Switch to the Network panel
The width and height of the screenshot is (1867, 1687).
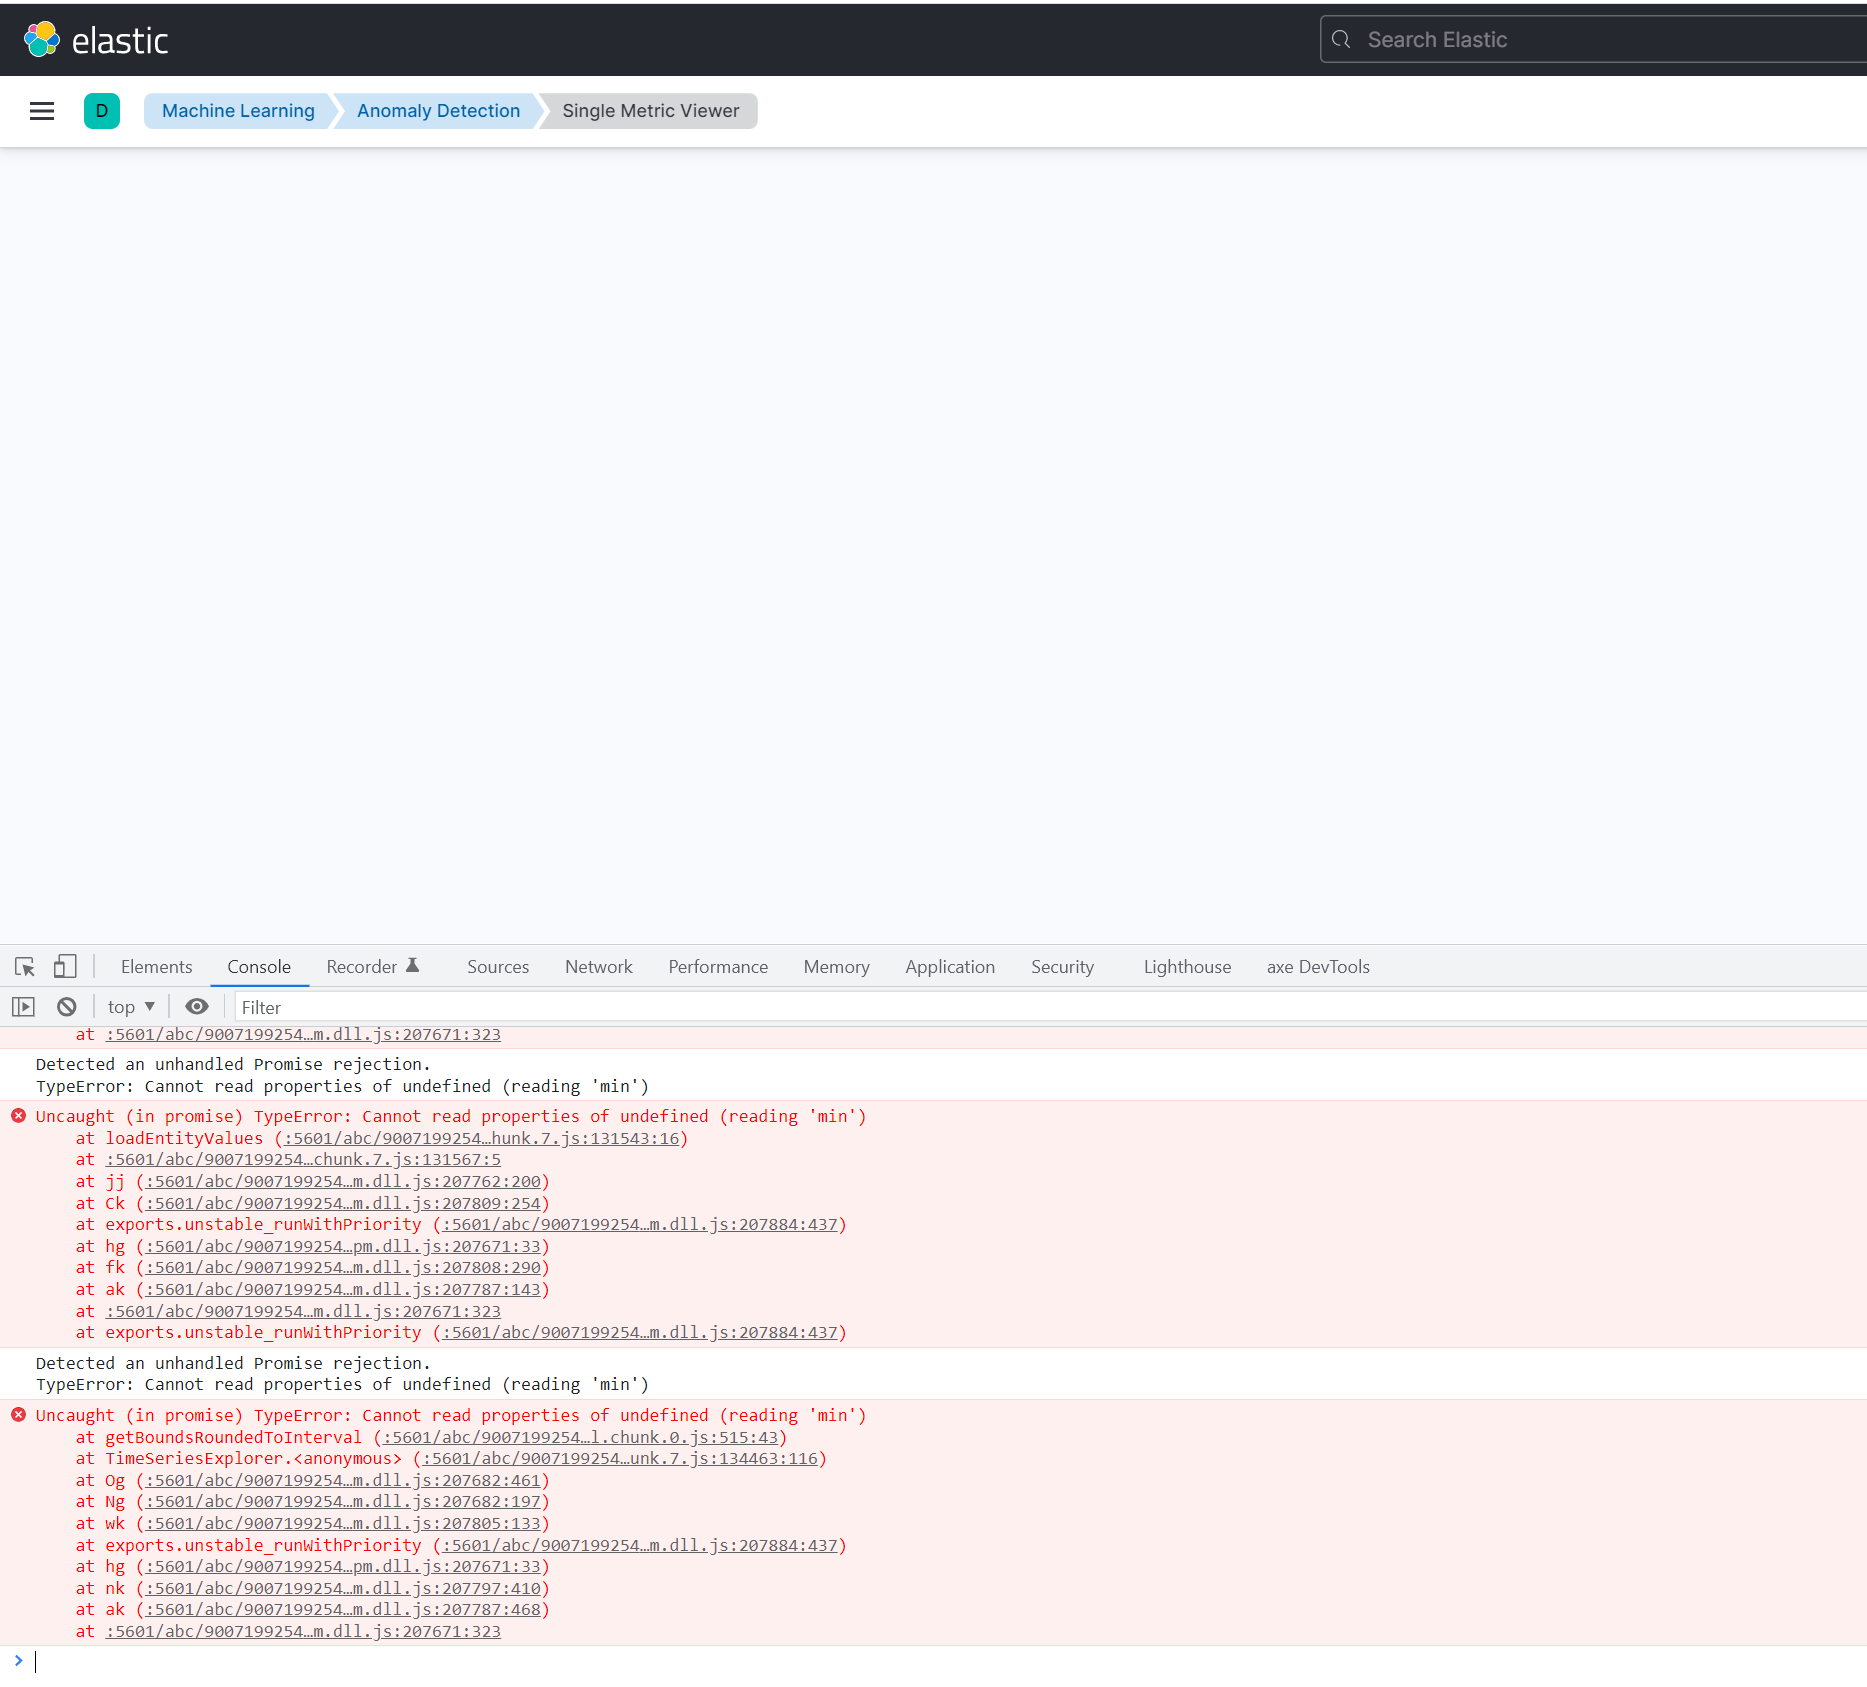[x=598, y=966]
